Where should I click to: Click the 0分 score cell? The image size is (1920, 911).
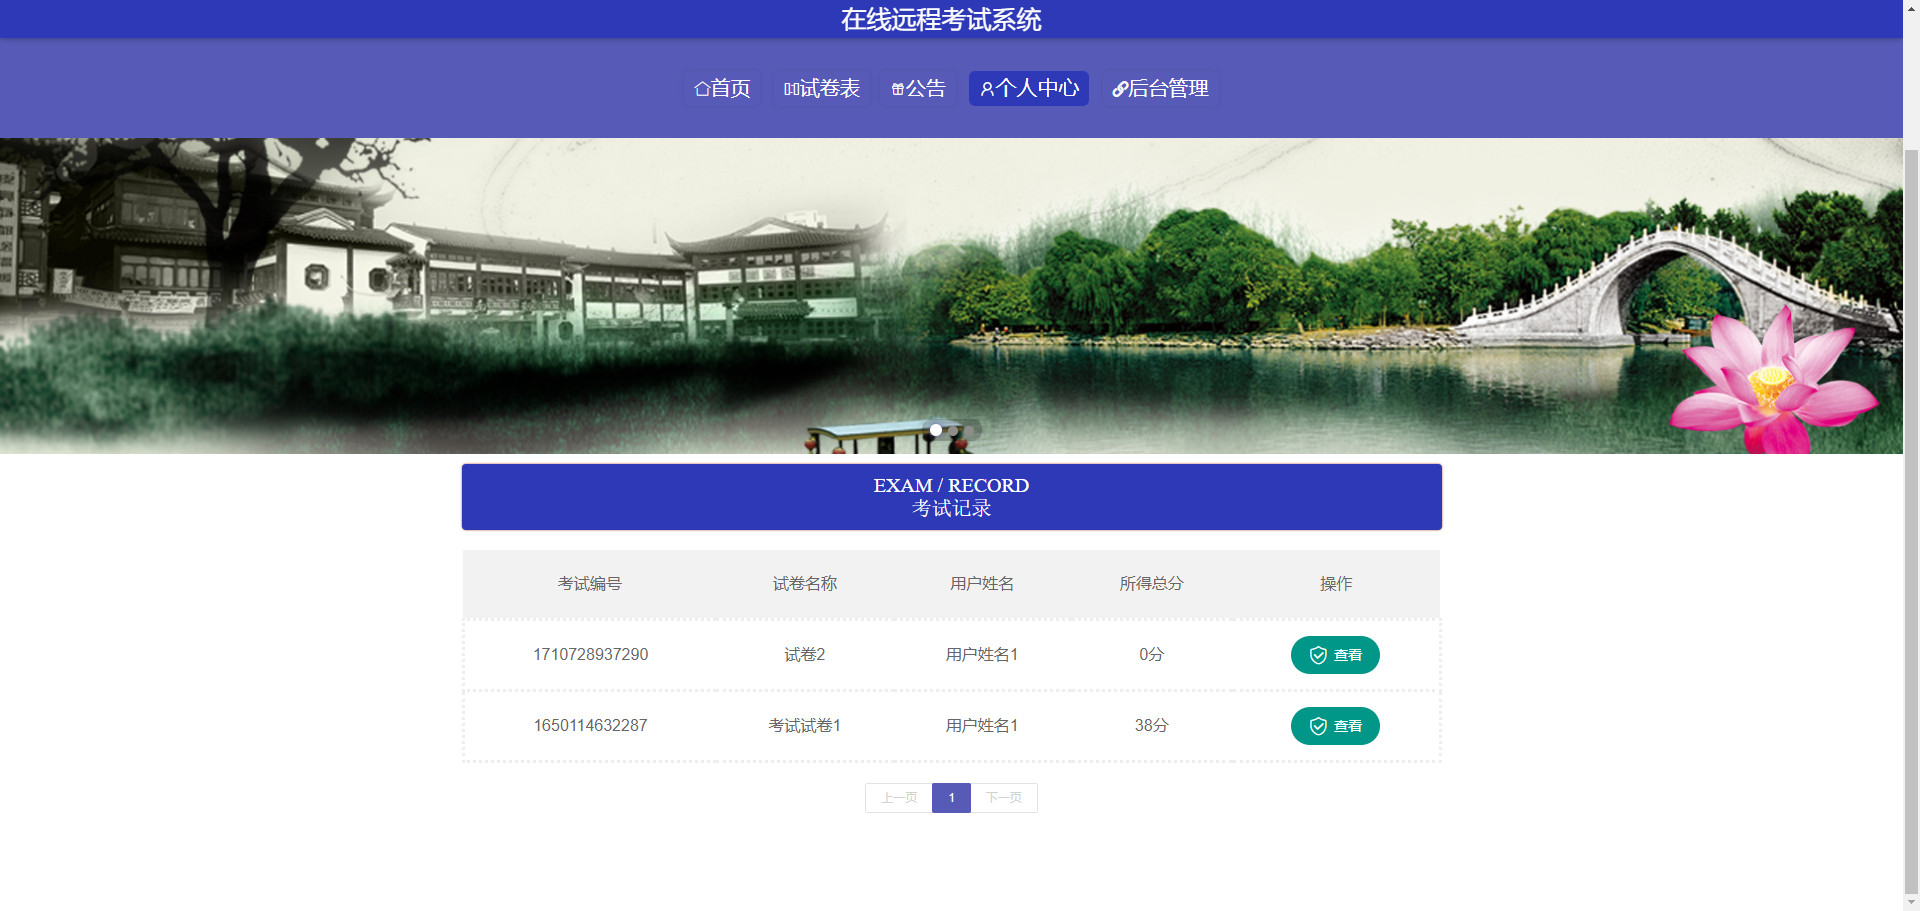[x=1151, y=654]
